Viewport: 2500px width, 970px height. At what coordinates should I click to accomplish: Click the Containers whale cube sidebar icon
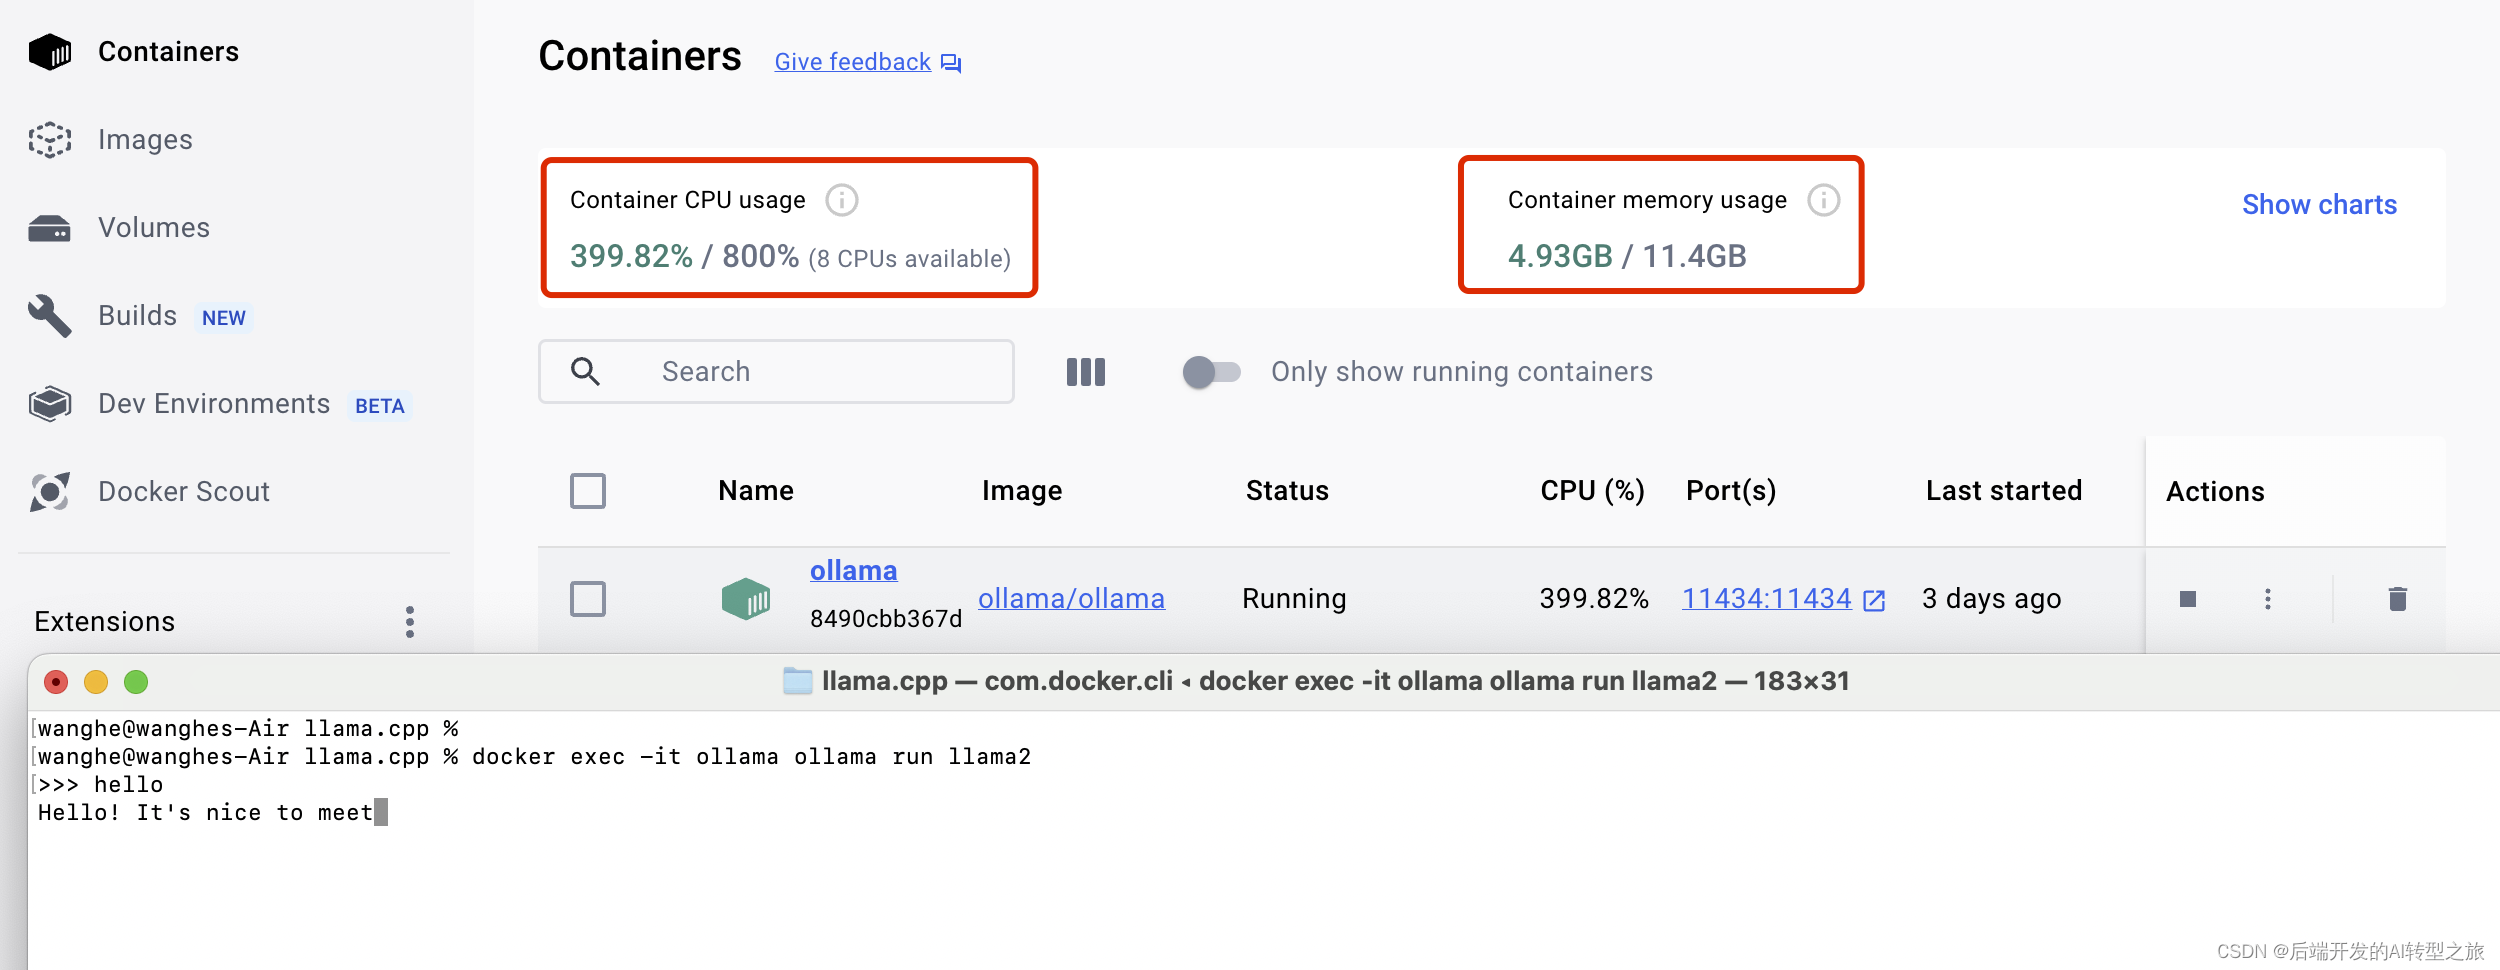pyautogui.click(x=50, y=52)
